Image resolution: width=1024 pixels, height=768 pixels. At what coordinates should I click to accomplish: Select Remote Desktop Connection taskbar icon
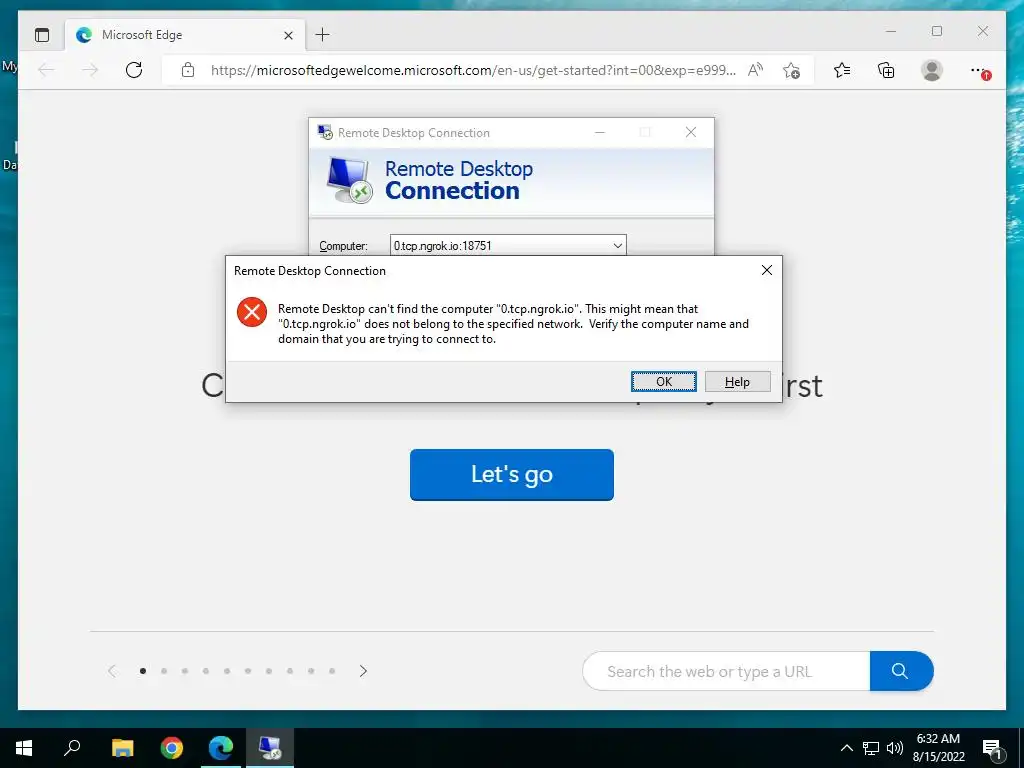click(270, 748)
